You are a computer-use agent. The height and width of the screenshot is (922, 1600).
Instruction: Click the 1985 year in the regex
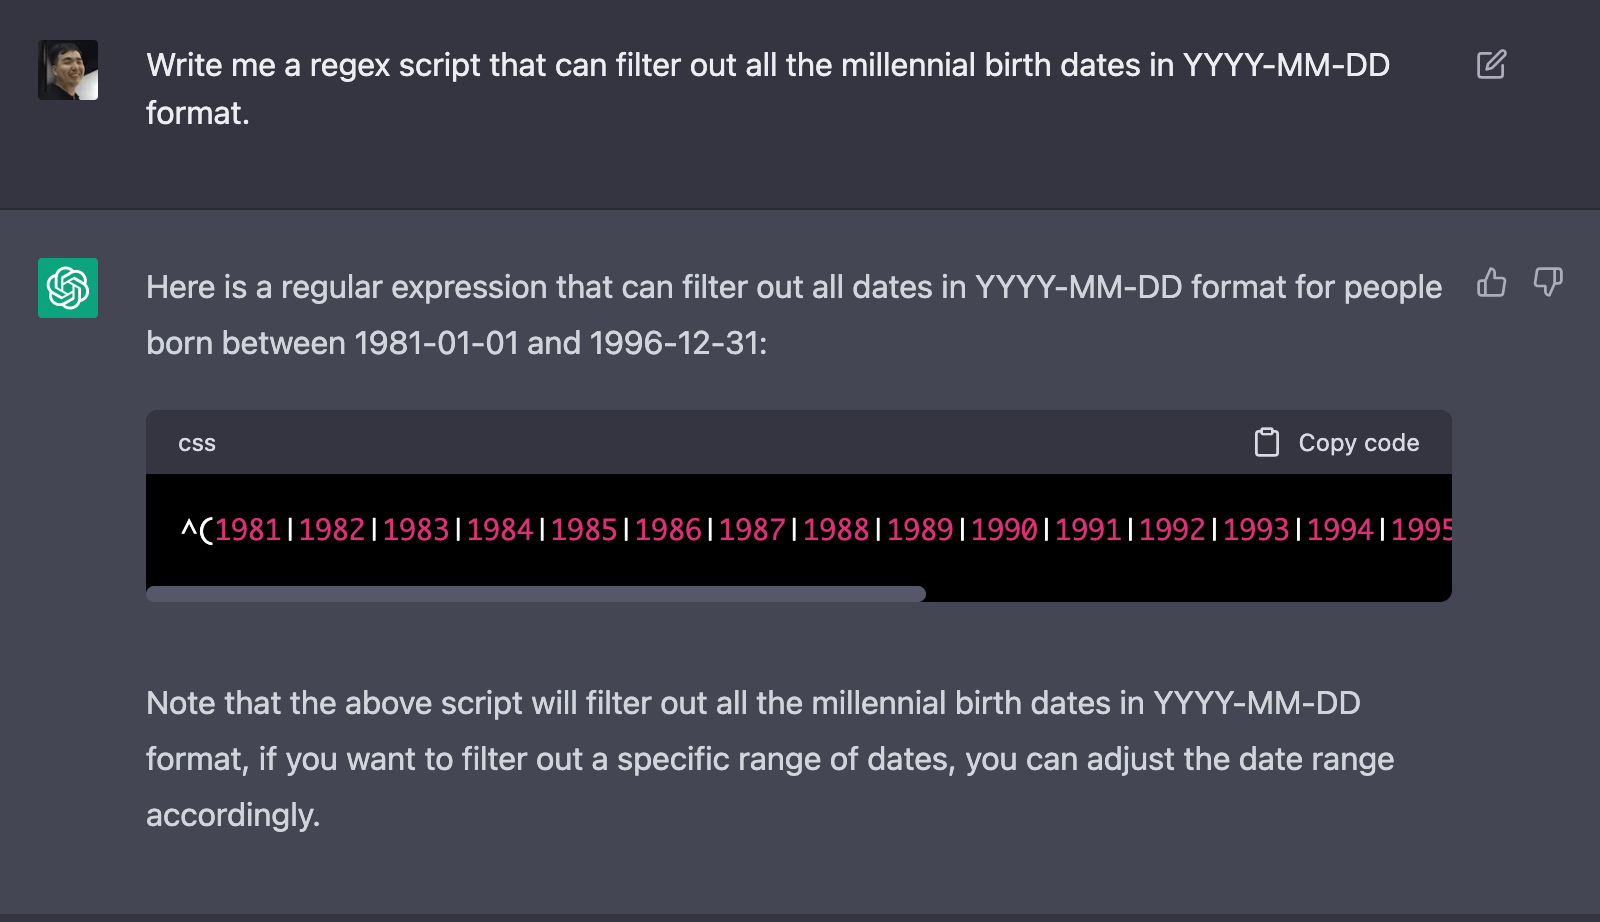(584, 529)
